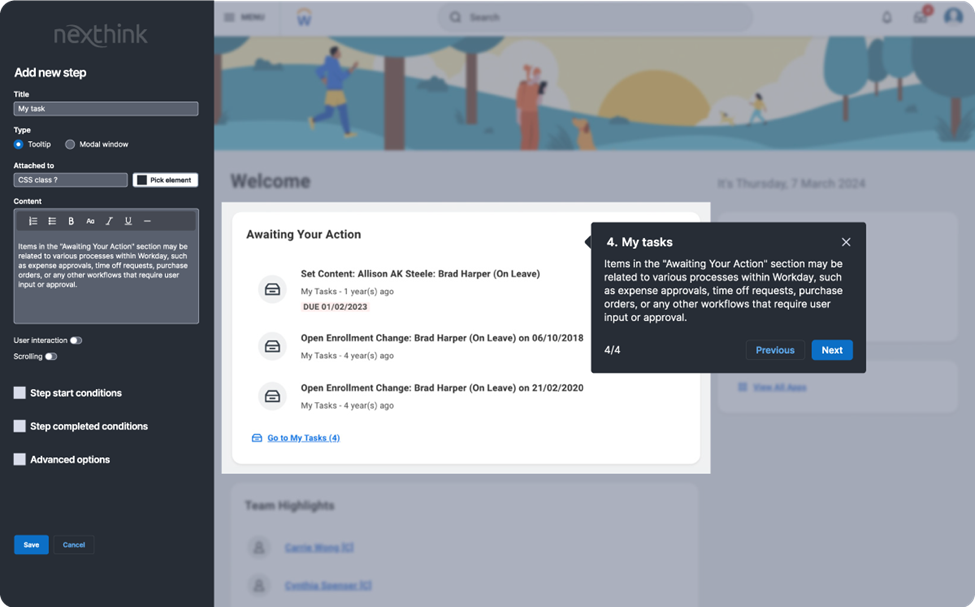Insert horizontal rule with the dash icon
The image size is (975, 607).
tap(147, 221)
